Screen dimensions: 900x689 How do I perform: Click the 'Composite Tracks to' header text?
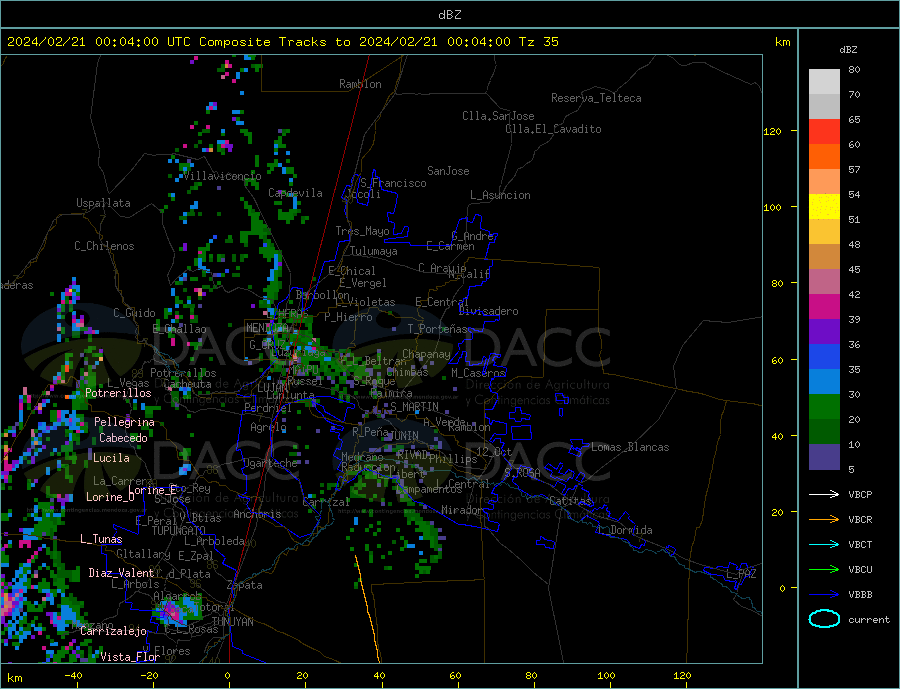click(x=274, y=42)
